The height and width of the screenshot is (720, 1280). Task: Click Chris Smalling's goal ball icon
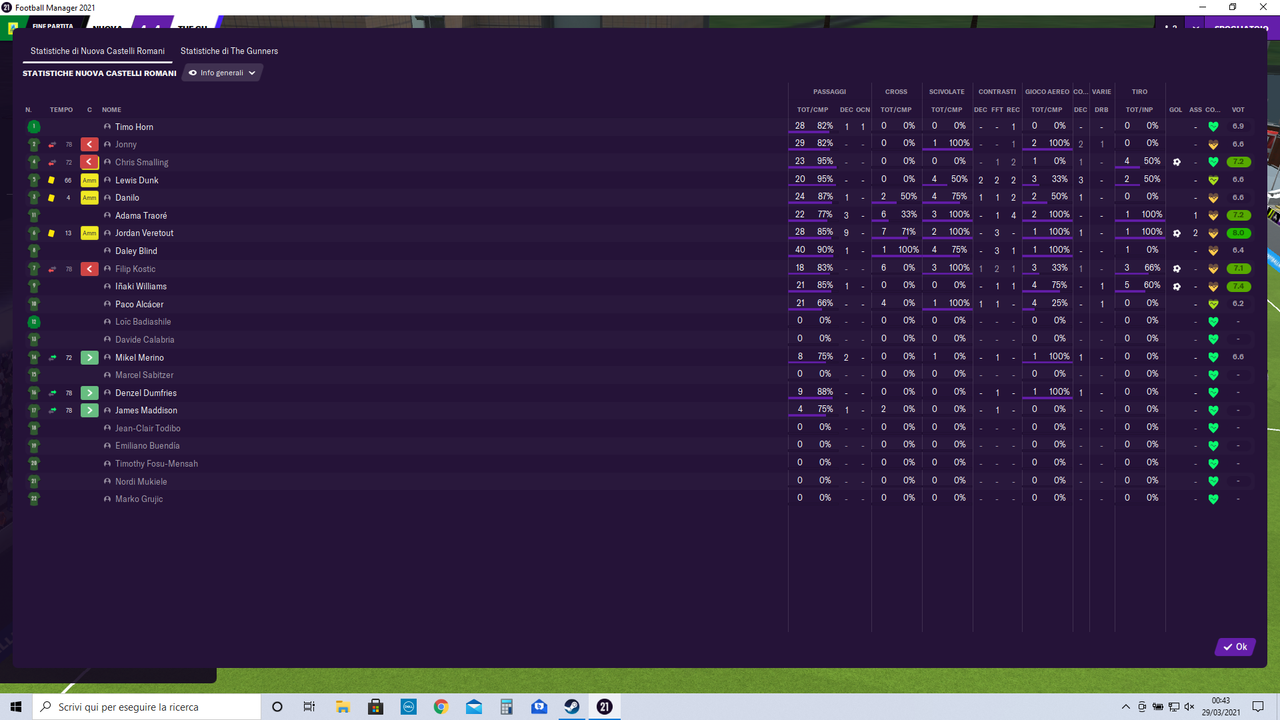point(1177,162)
